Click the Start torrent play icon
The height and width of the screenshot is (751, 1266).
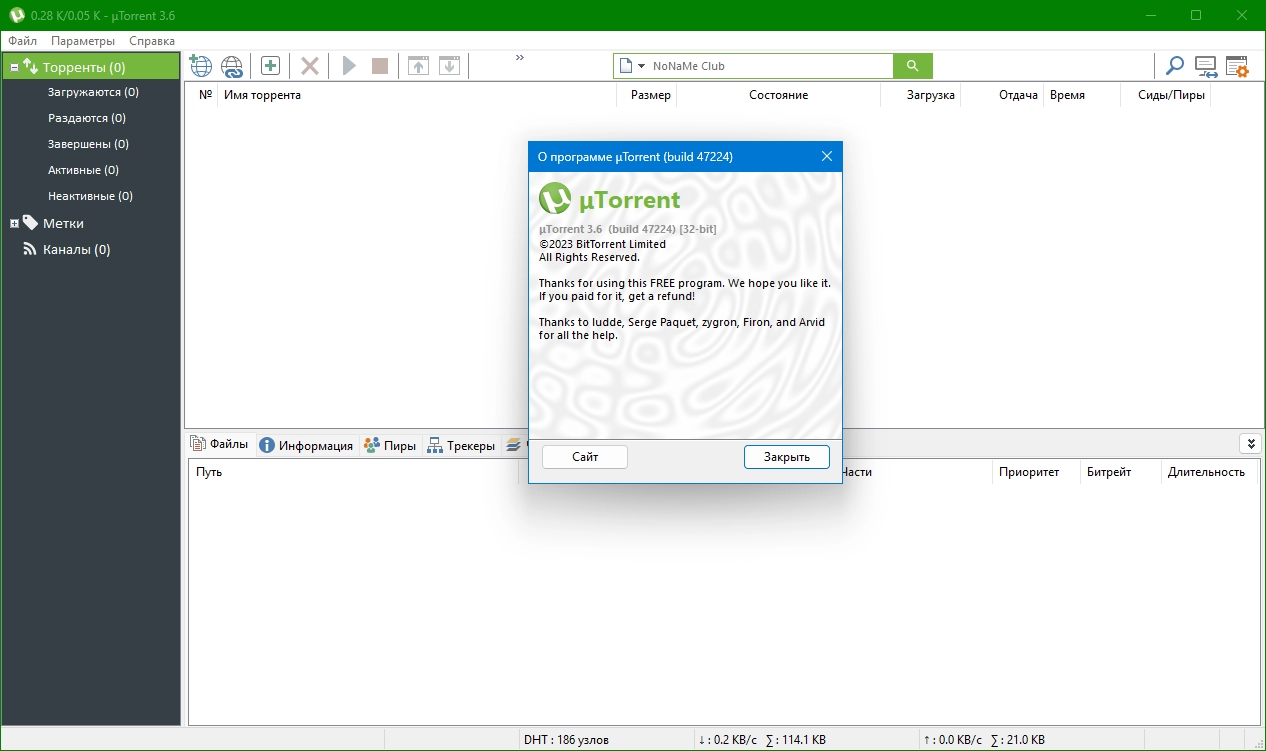click(349, 66)
